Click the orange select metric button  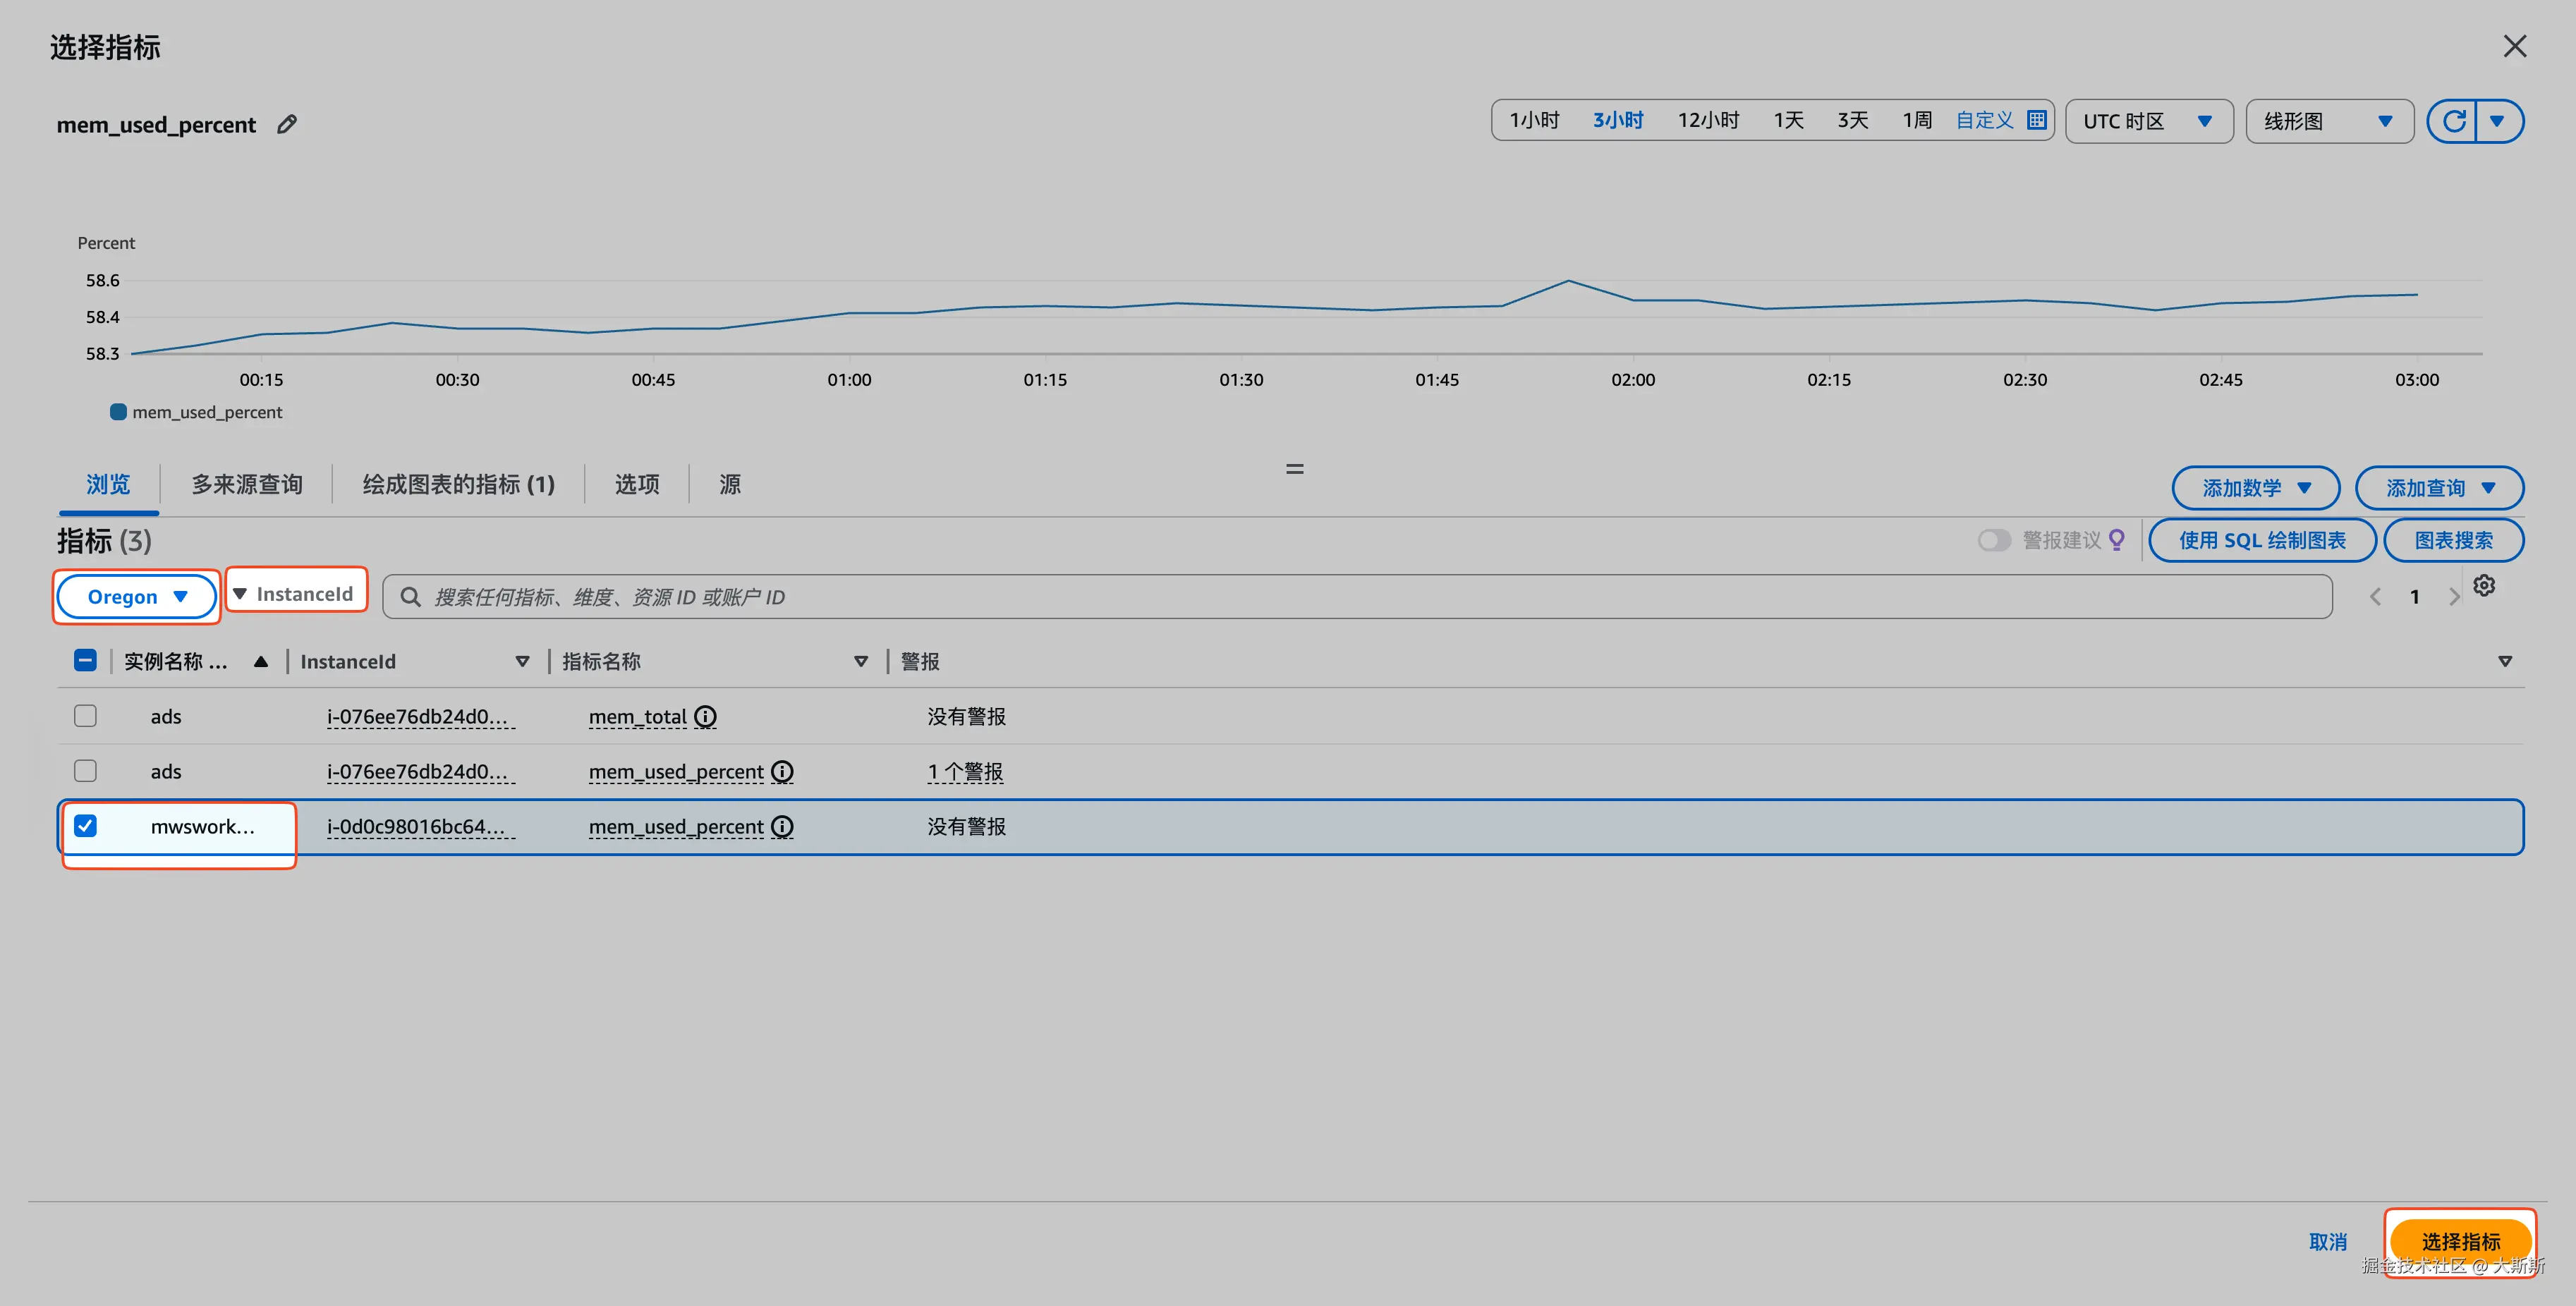2460,1241
